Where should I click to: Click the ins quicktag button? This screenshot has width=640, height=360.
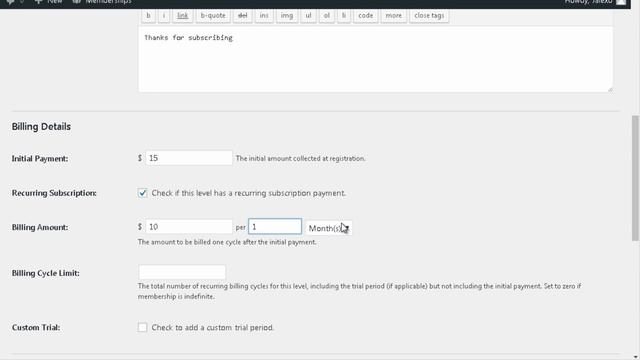pyautogui.click(x=264, y=16)
